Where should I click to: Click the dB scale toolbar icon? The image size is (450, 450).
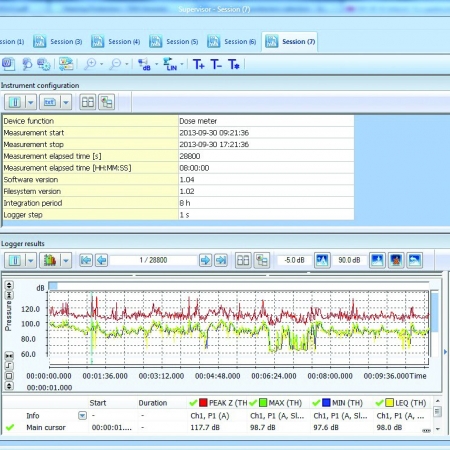click(144, 64)
